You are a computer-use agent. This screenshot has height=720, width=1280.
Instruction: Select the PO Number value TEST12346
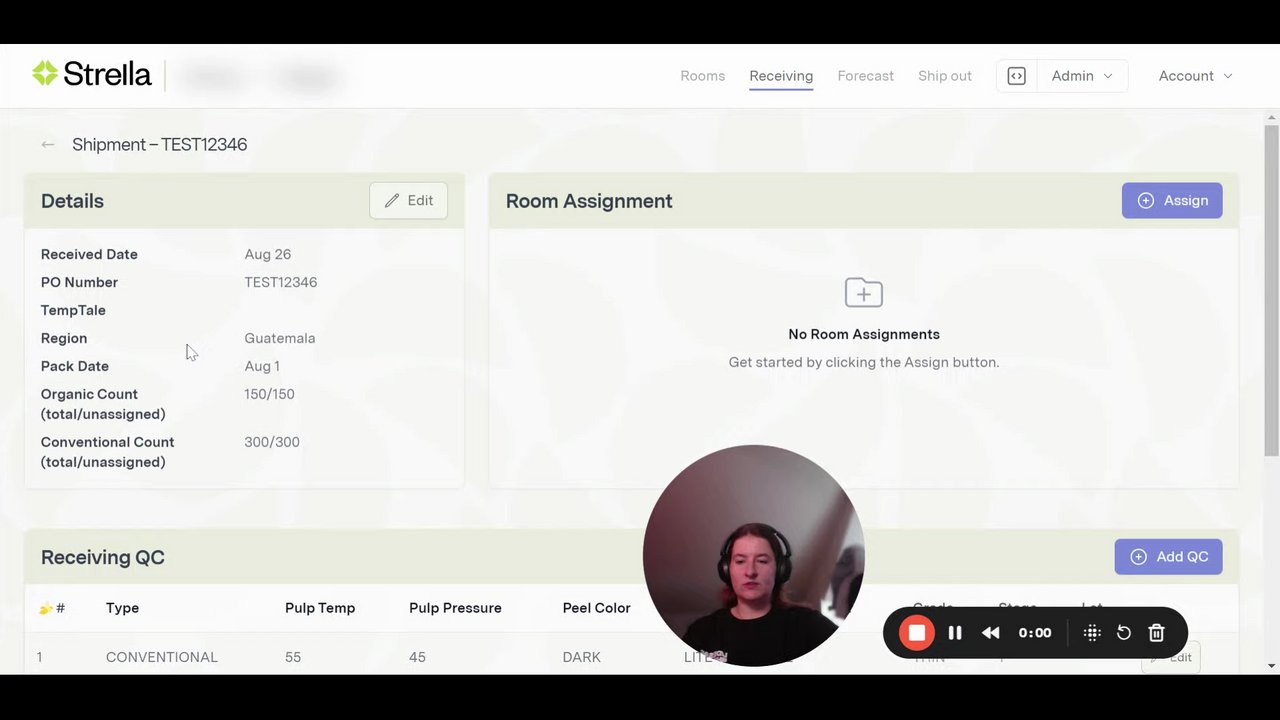click(281, 282)
